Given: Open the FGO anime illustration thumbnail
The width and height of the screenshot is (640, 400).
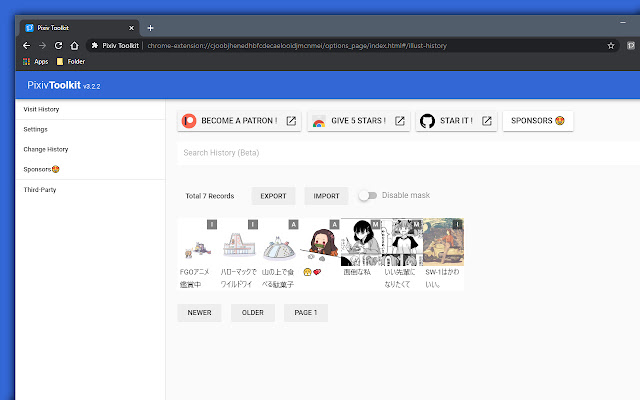Looking at the screenshot, I should 197,242.
